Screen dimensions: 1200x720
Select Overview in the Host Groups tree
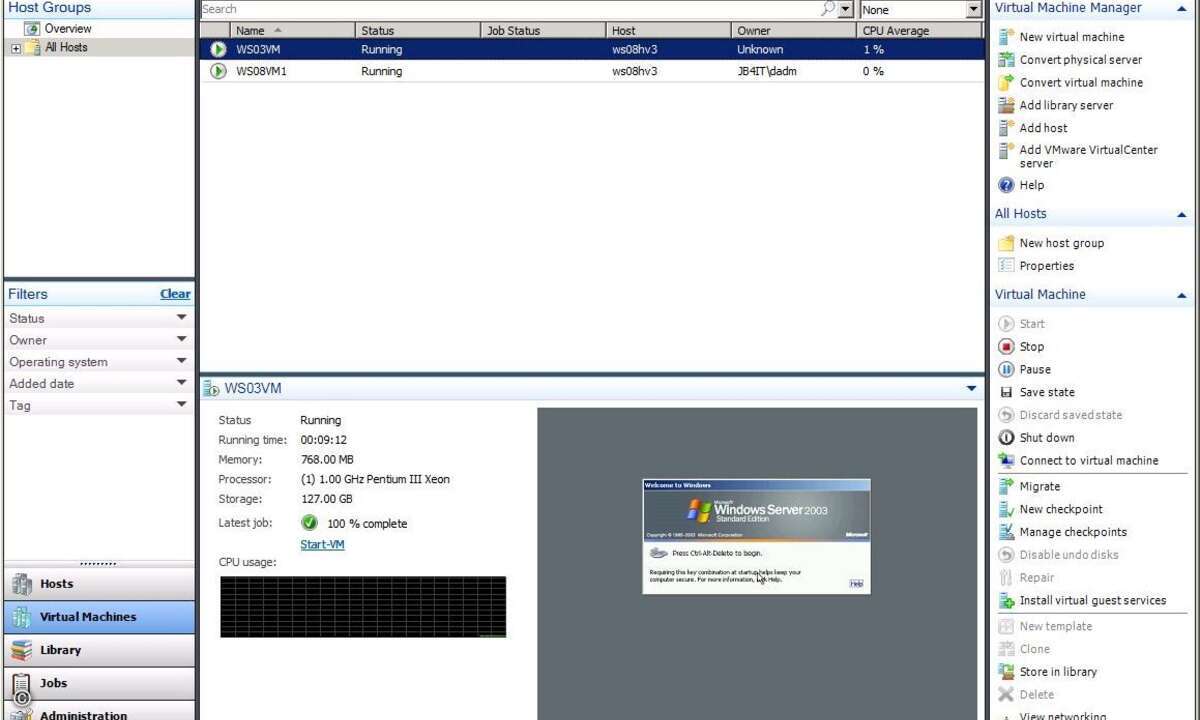tap(68, 29)
